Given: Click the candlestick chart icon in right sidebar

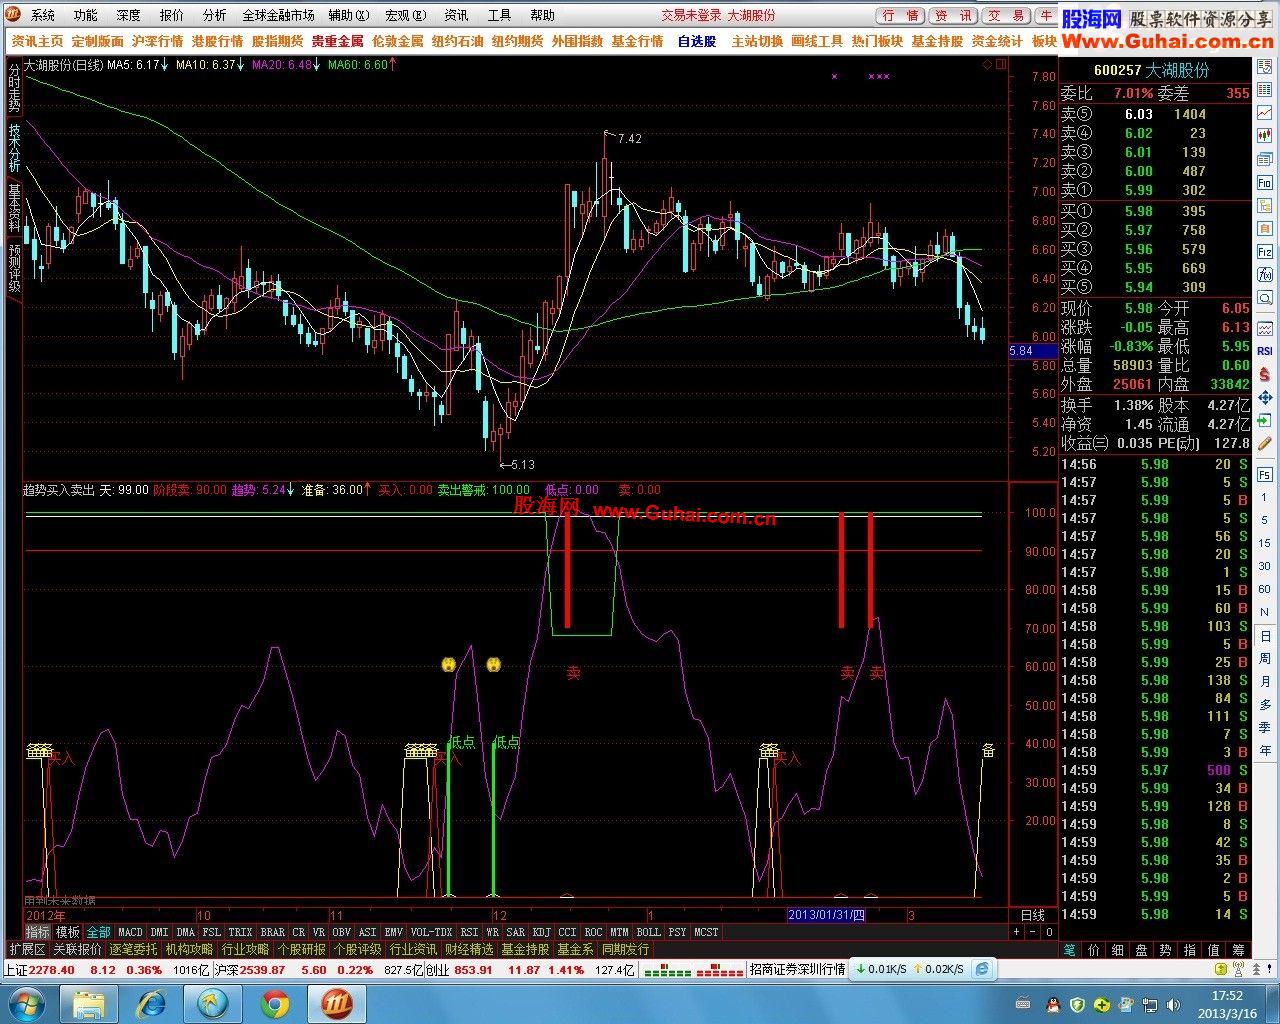Looking at the screenshot, I should tap(1265, 137).
